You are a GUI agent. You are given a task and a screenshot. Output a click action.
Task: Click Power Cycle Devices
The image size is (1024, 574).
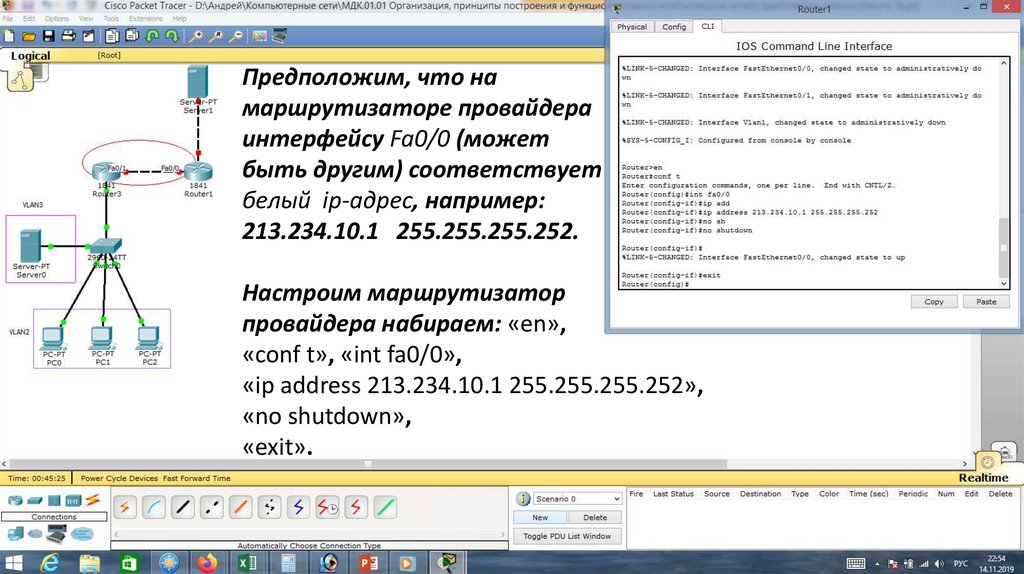point(120,478)
